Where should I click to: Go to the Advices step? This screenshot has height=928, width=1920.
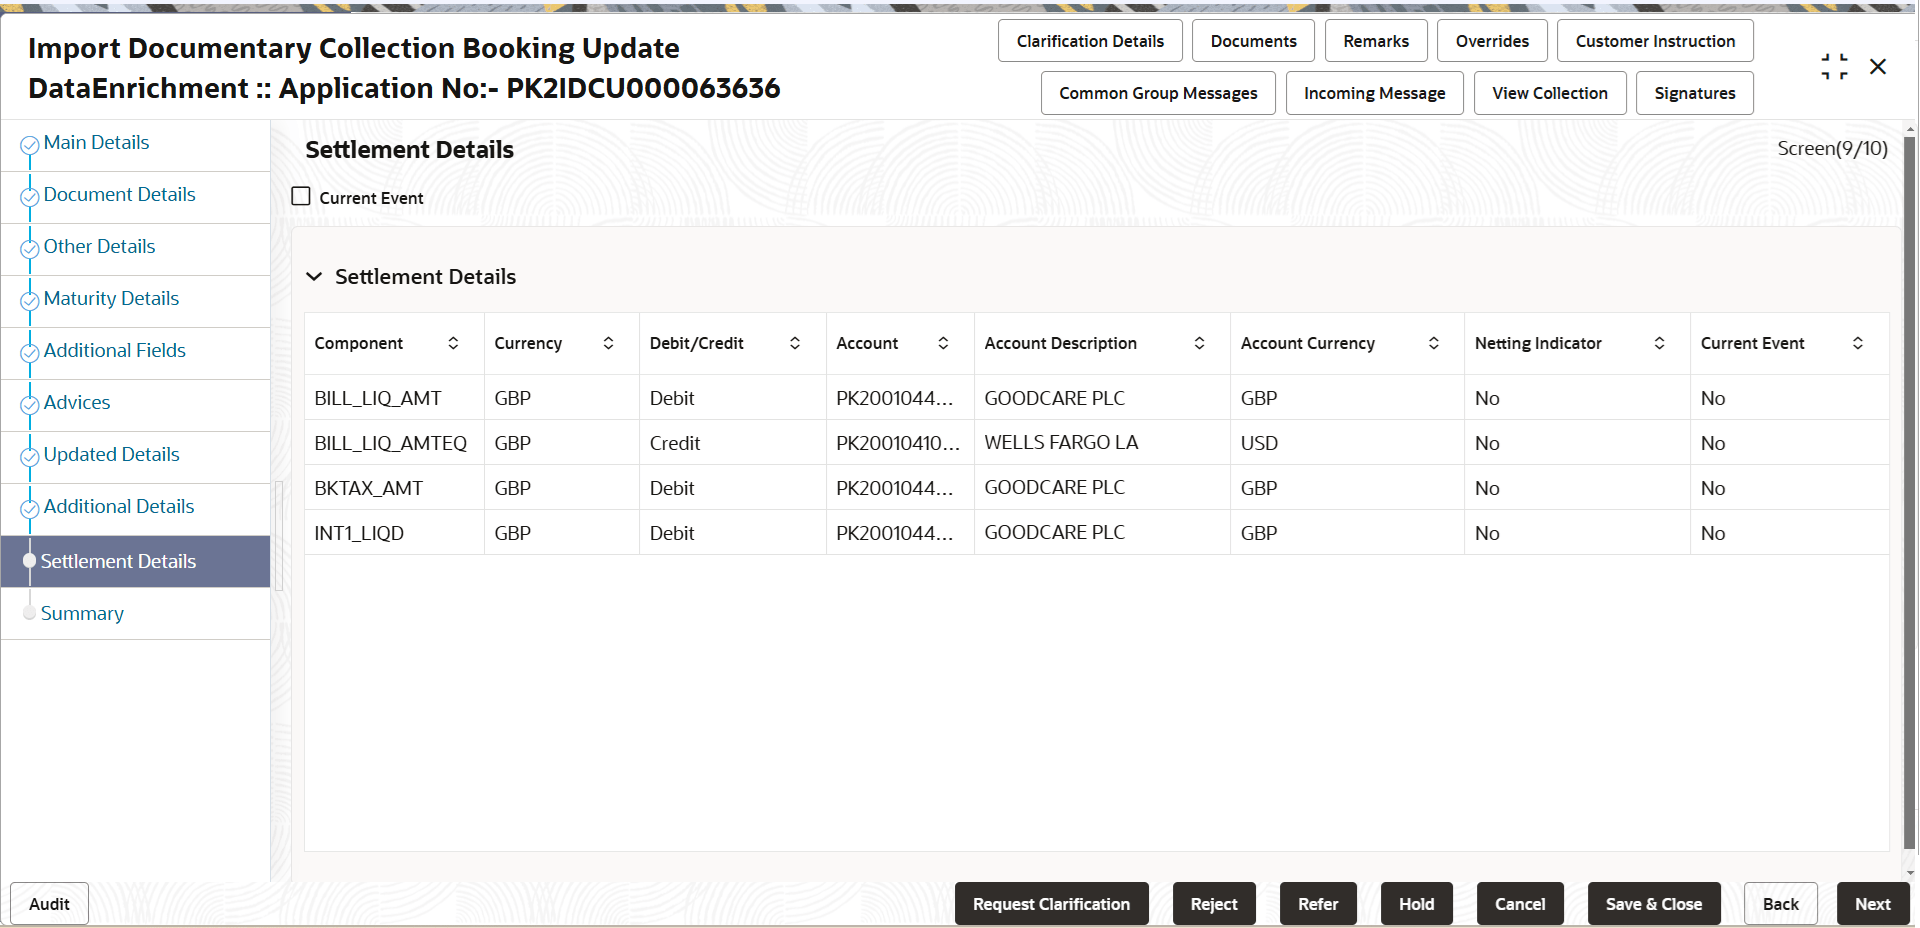pyautogui.click(x=76, y=402)
